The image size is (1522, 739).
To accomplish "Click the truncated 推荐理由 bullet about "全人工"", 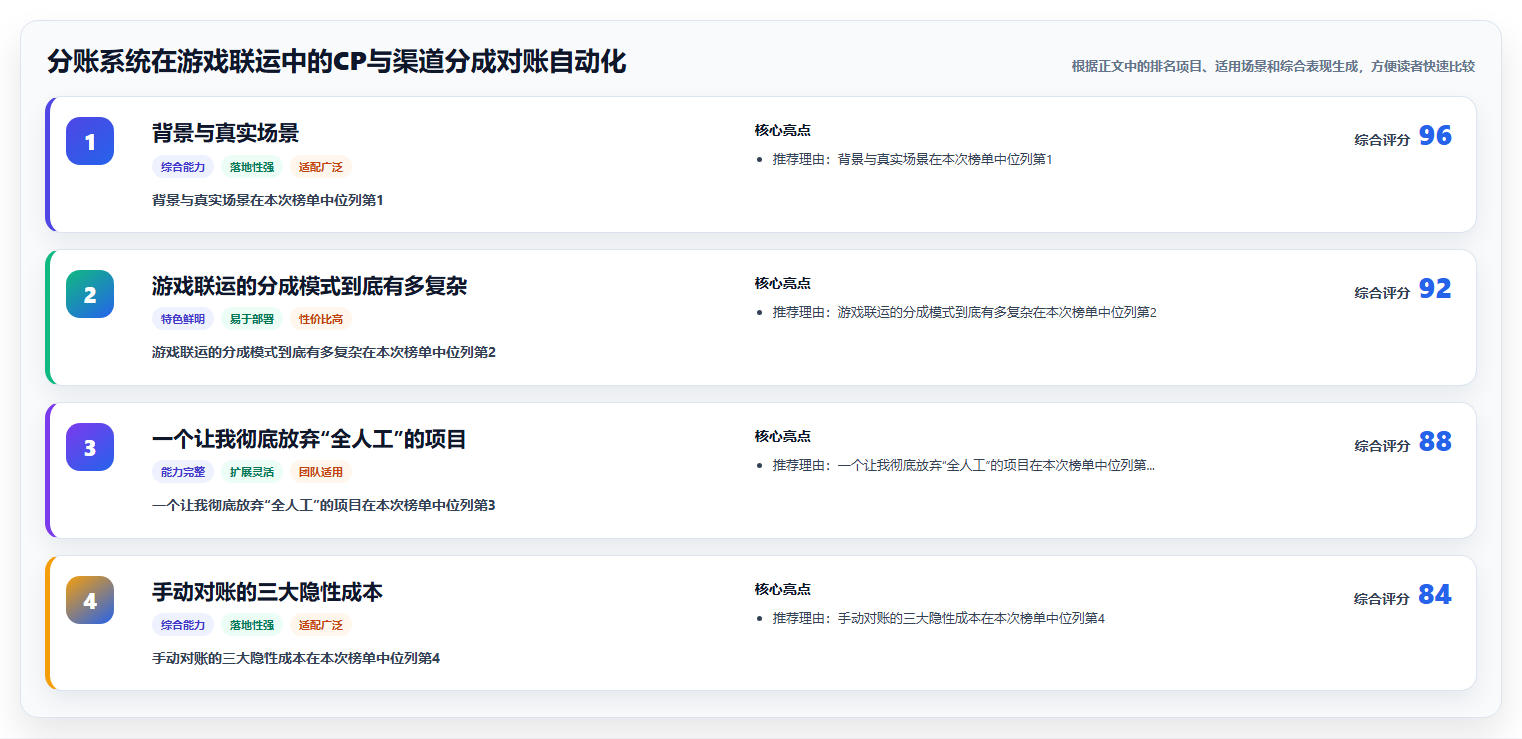I will (x=964, y=465).
